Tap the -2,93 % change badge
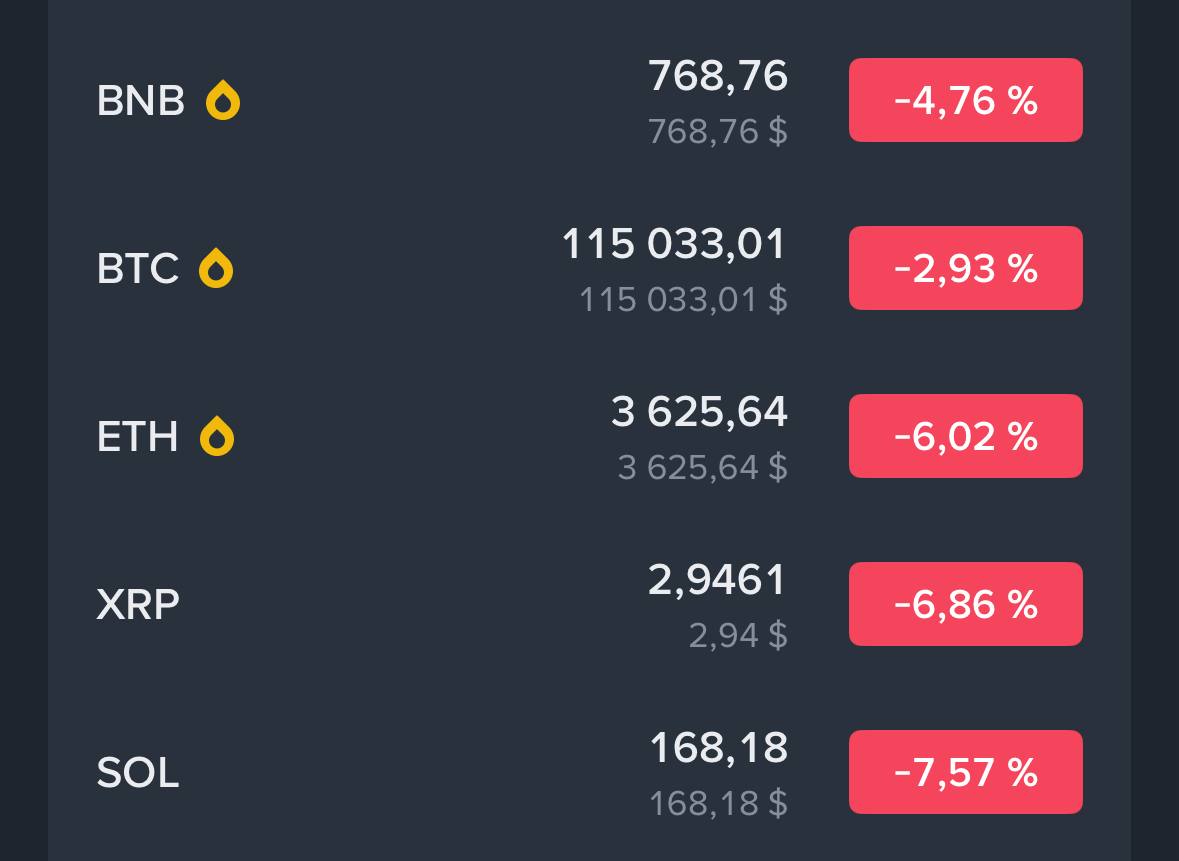Image resolution: width=1179 pixels, height=861 pixels. pyautogui.click(x=965, y=268)
